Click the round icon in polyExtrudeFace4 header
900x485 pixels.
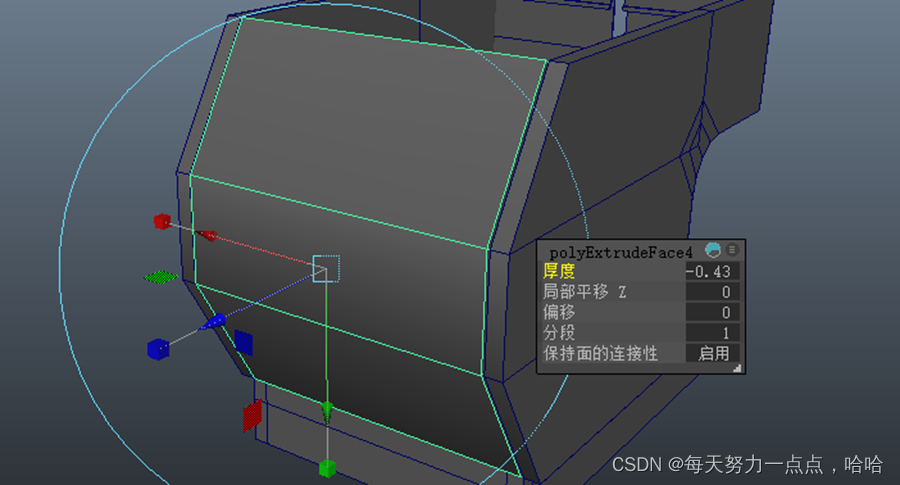(713, 250)
